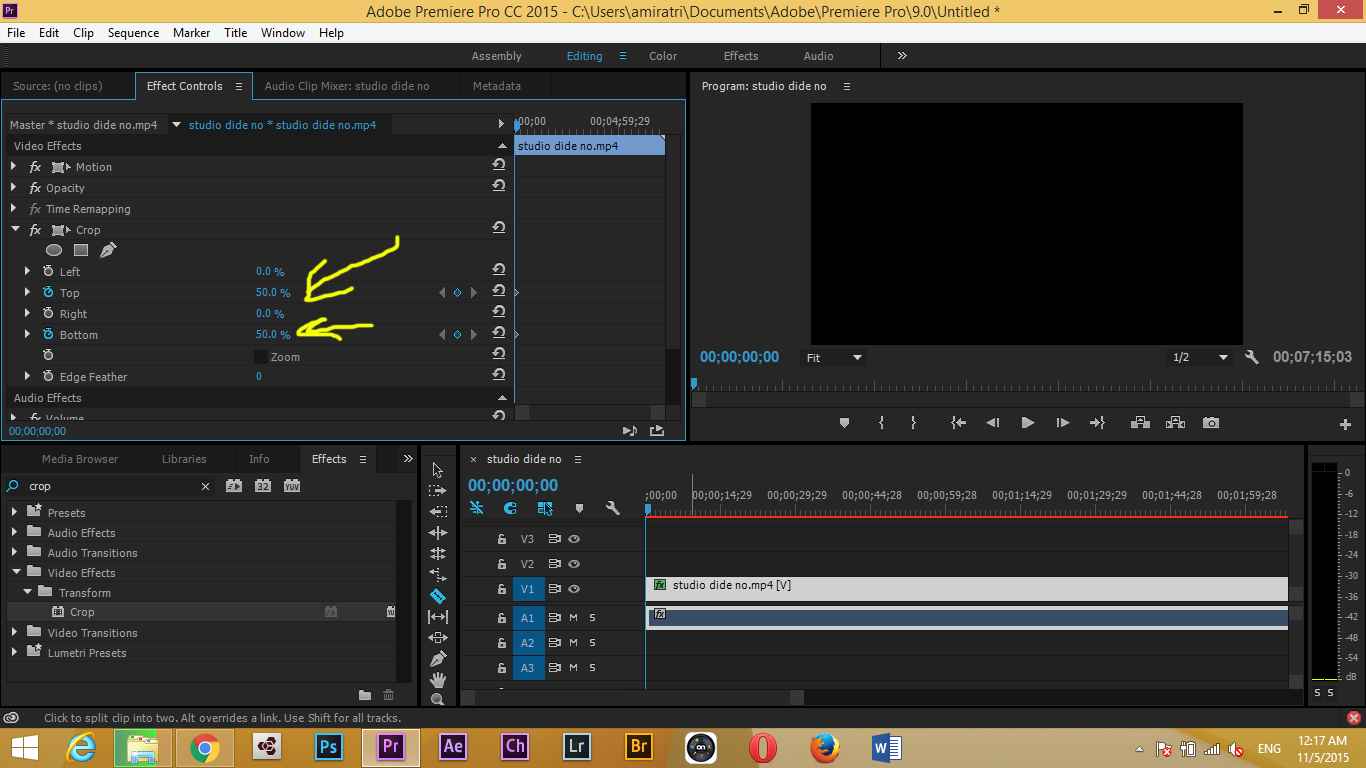Add marker in Program monitor
Screen dimensions: 1366x768
(x=844, y=423)
